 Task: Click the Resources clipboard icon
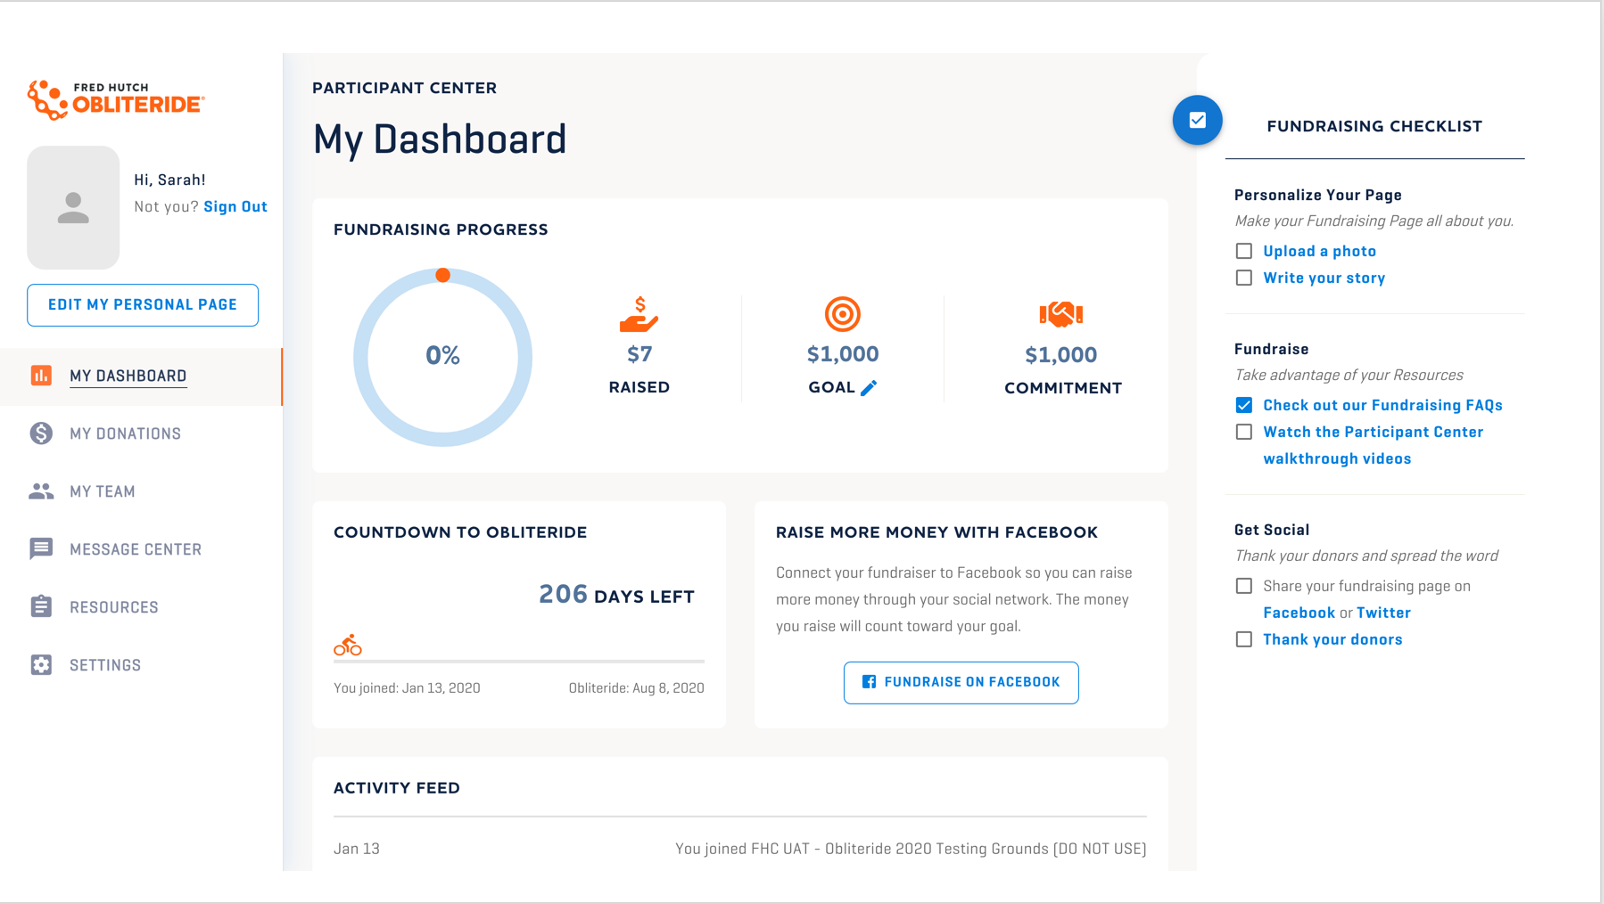pyautogui.click(x=40, y=606)
